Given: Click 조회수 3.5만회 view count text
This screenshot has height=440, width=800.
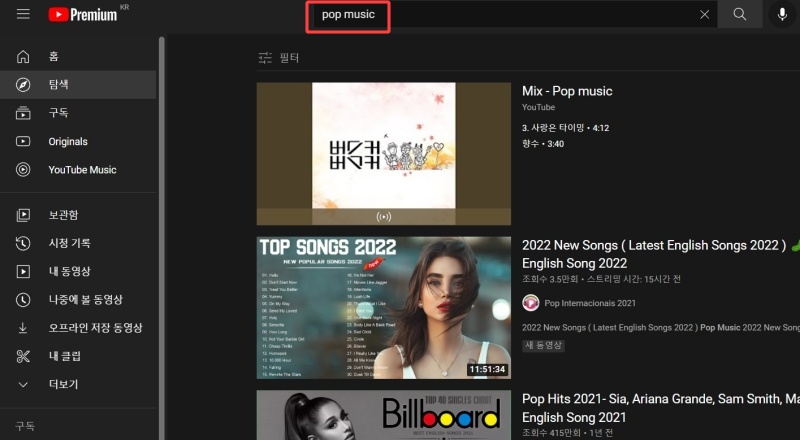Looking at the screenshot, I should 550,279.
